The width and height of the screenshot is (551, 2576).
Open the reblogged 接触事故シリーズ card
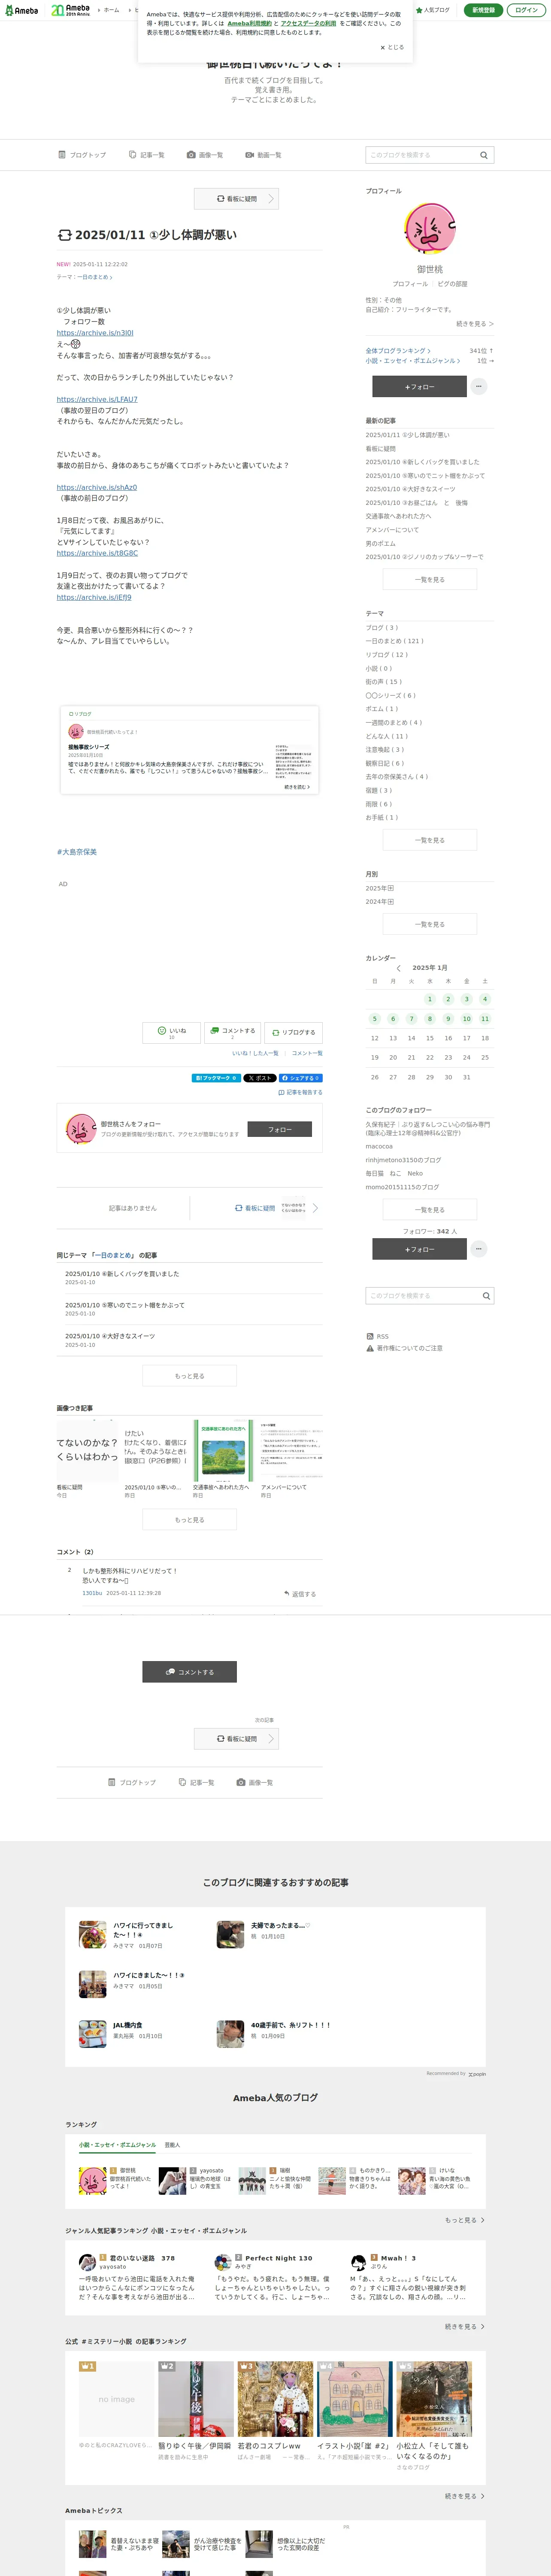click(x=189, y=750)
